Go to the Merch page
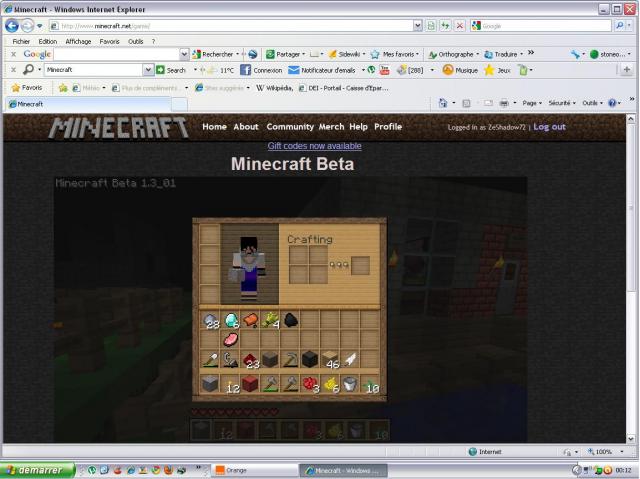Viewport: 640px width, 479px height. tap(331, 127)
